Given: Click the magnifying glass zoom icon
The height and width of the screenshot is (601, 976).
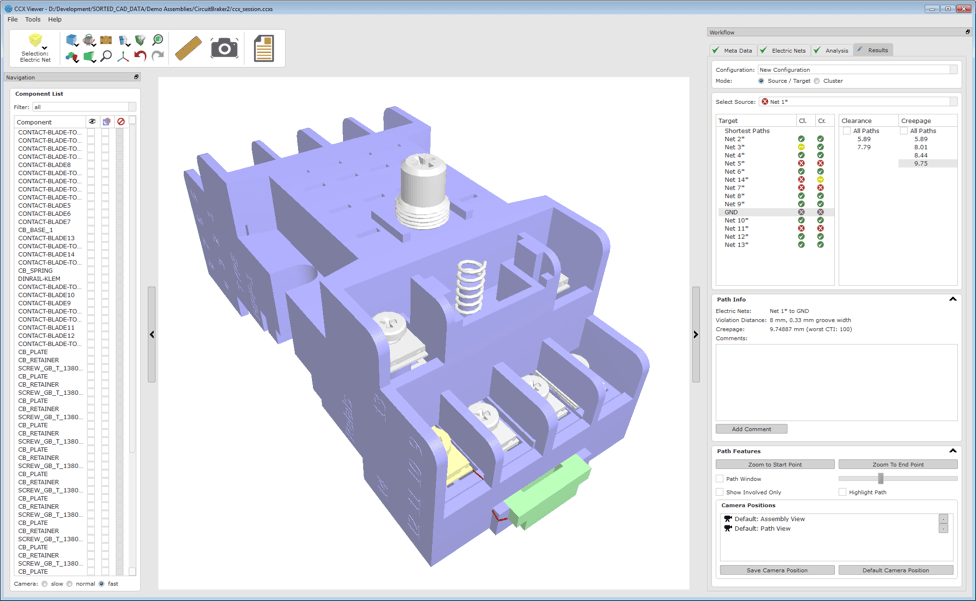Looking at the screenshot, I should point(106,56).
